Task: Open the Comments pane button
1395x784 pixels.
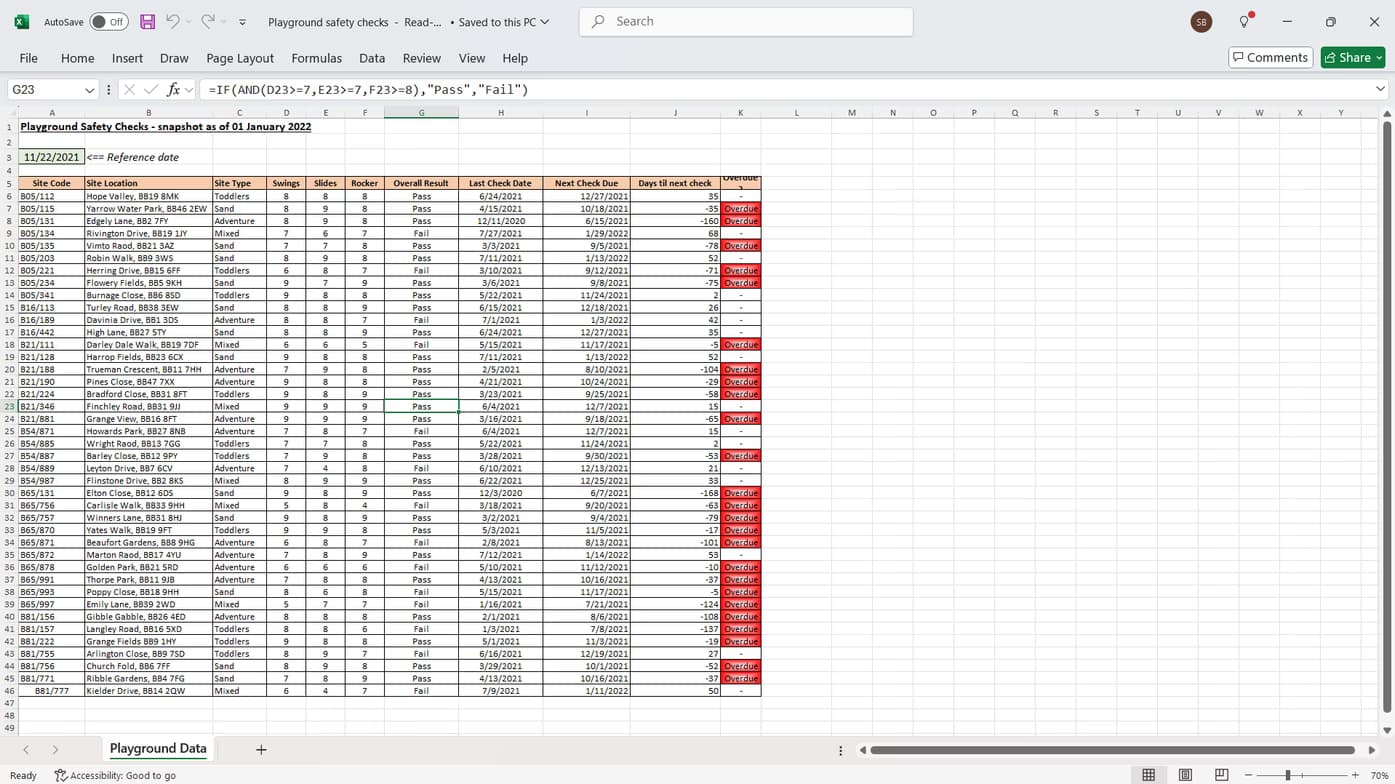Action: (x=1270, y=58)
